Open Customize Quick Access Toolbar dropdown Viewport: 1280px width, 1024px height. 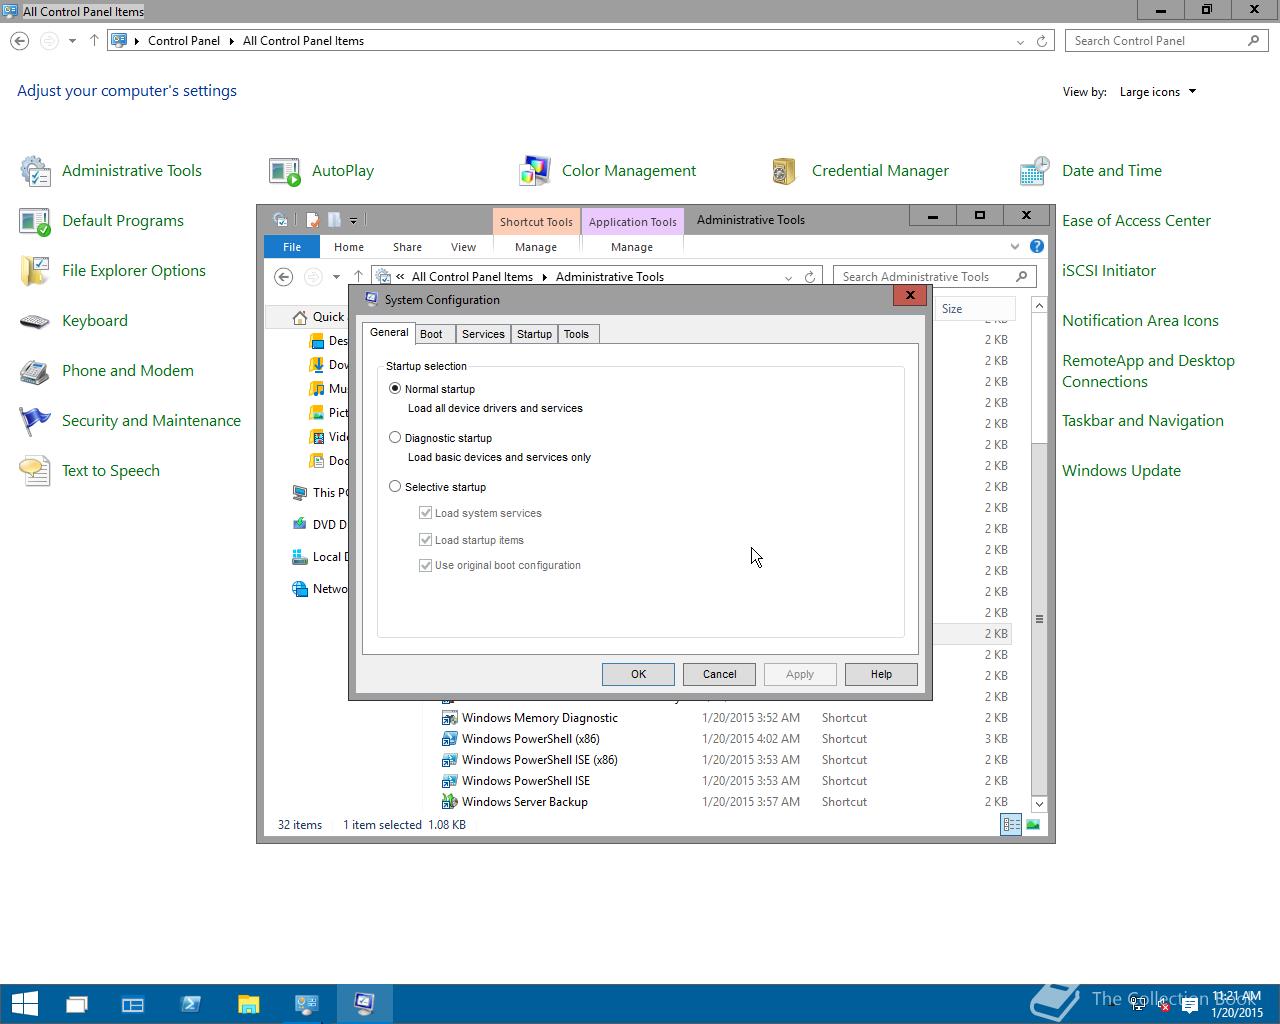click(x=353, y=220)
